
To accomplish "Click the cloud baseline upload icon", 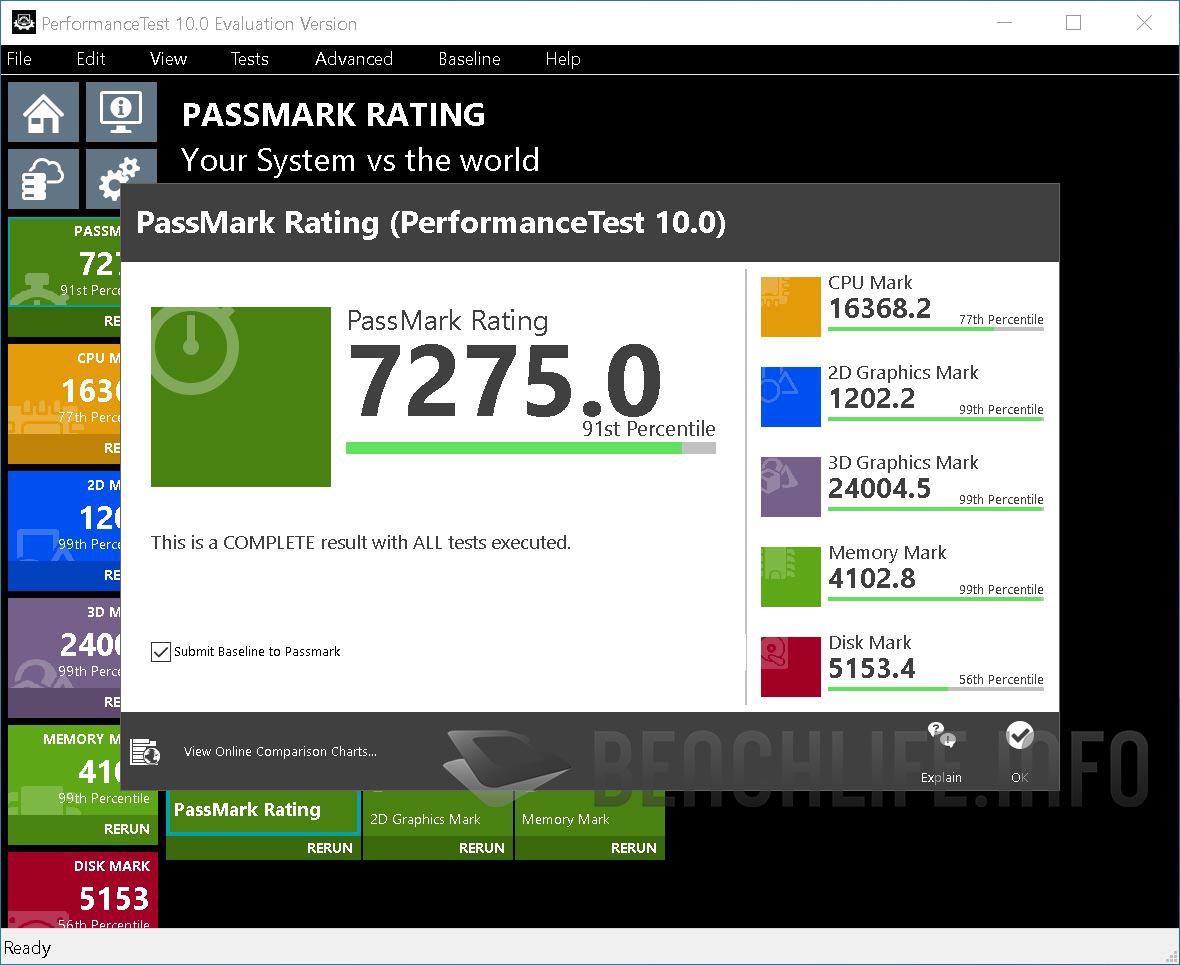I will [42, 178].
